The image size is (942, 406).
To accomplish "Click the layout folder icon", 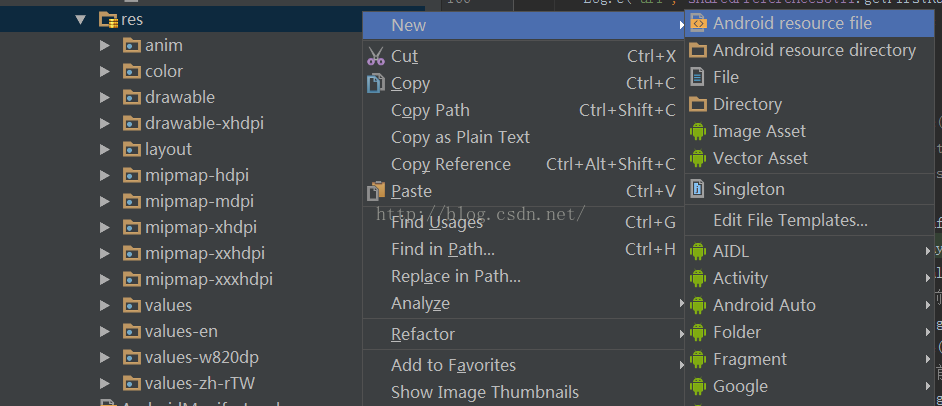I will 132,150.
